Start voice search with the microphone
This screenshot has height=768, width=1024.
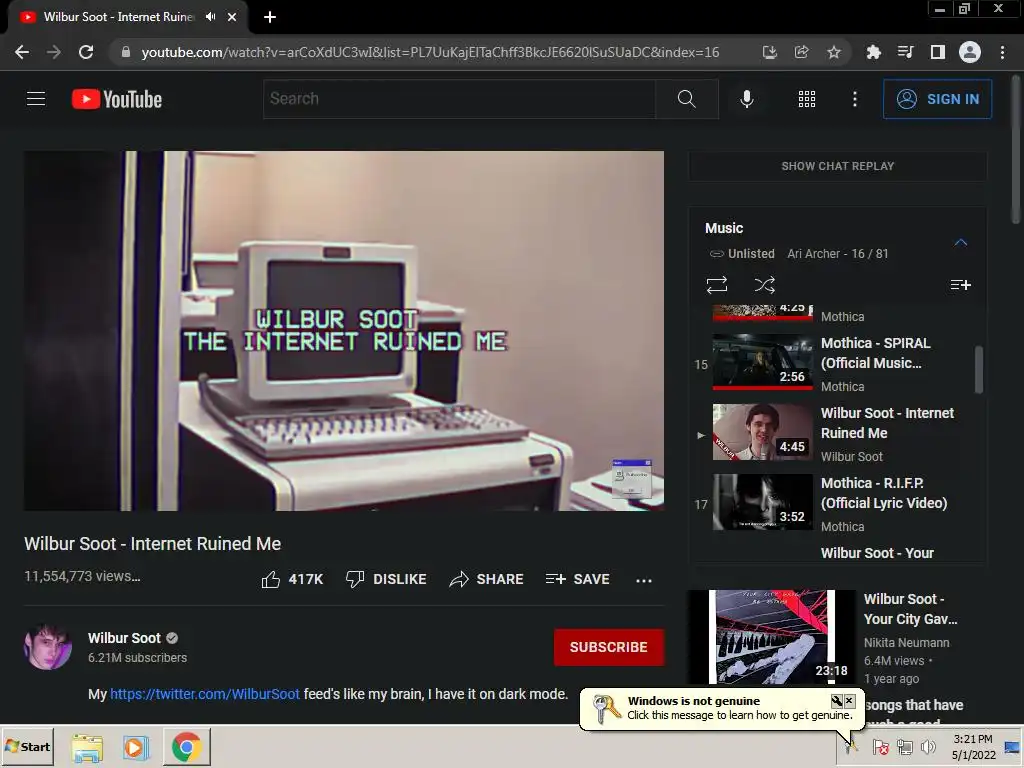746,99
